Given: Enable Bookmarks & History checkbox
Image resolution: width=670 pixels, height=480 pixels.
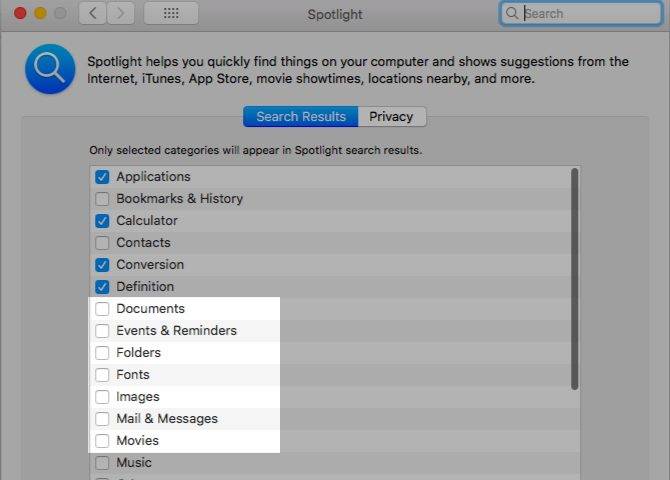Looking at the screenshot, I should click(102, 199).
